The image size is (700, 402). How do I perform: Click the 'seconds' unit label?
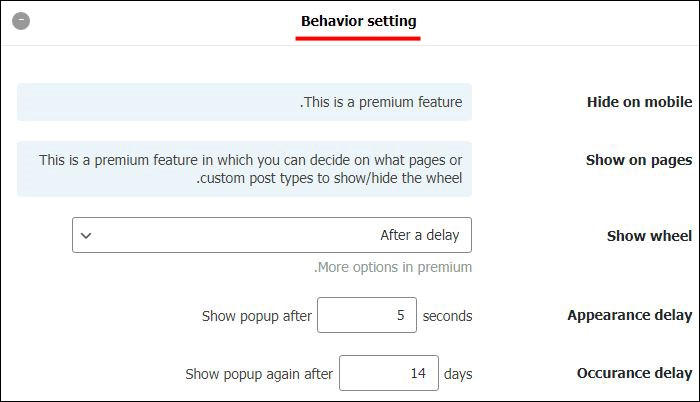pyautogui.click(x=447, y=316)
